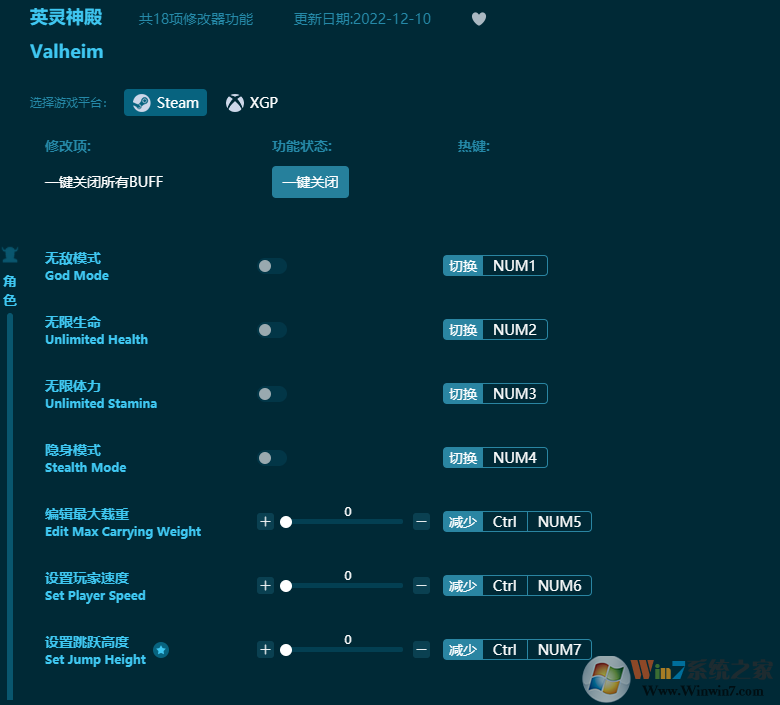Image resolution: width=780 pixels, height=705 pixels.
Task: Click the Unlimited Stamina label
Action: 101,403
